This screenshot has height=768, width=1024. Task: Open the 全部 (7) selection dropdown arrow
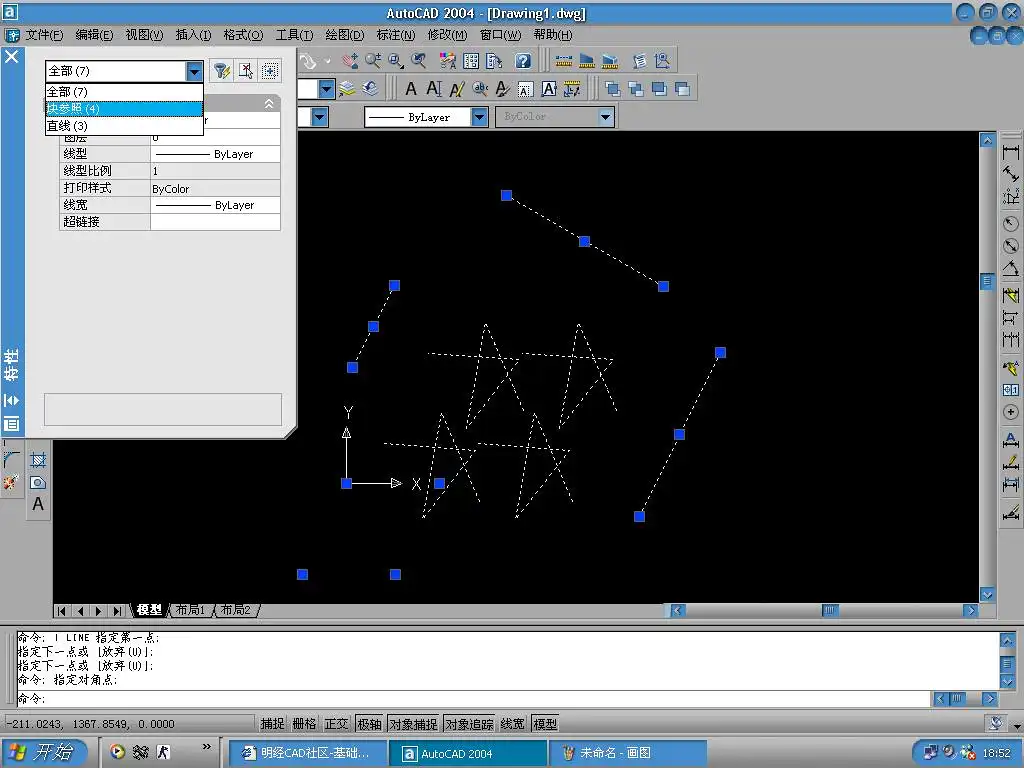pyautogui.click(x=195, y=71)
